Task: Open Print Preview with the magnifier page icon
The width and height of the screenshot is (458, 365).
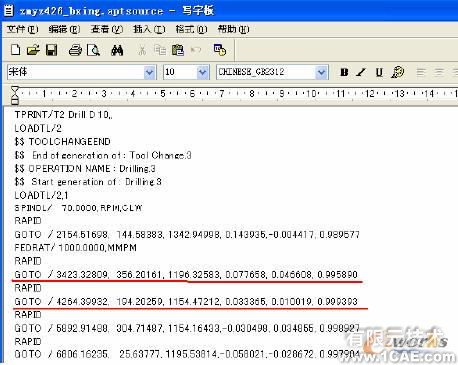Action: pyautogui.click(x=93, y=50)
